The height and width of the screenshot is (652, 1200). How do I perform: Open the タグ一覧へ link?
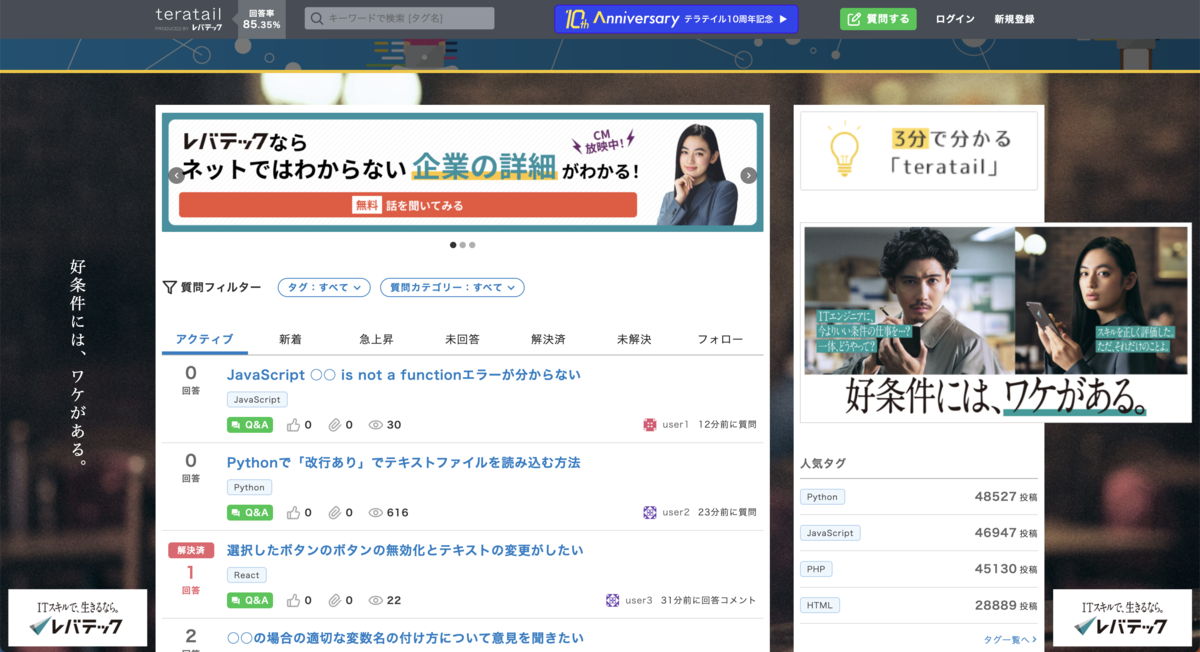pyautogui.click(x=1010, y=639)
